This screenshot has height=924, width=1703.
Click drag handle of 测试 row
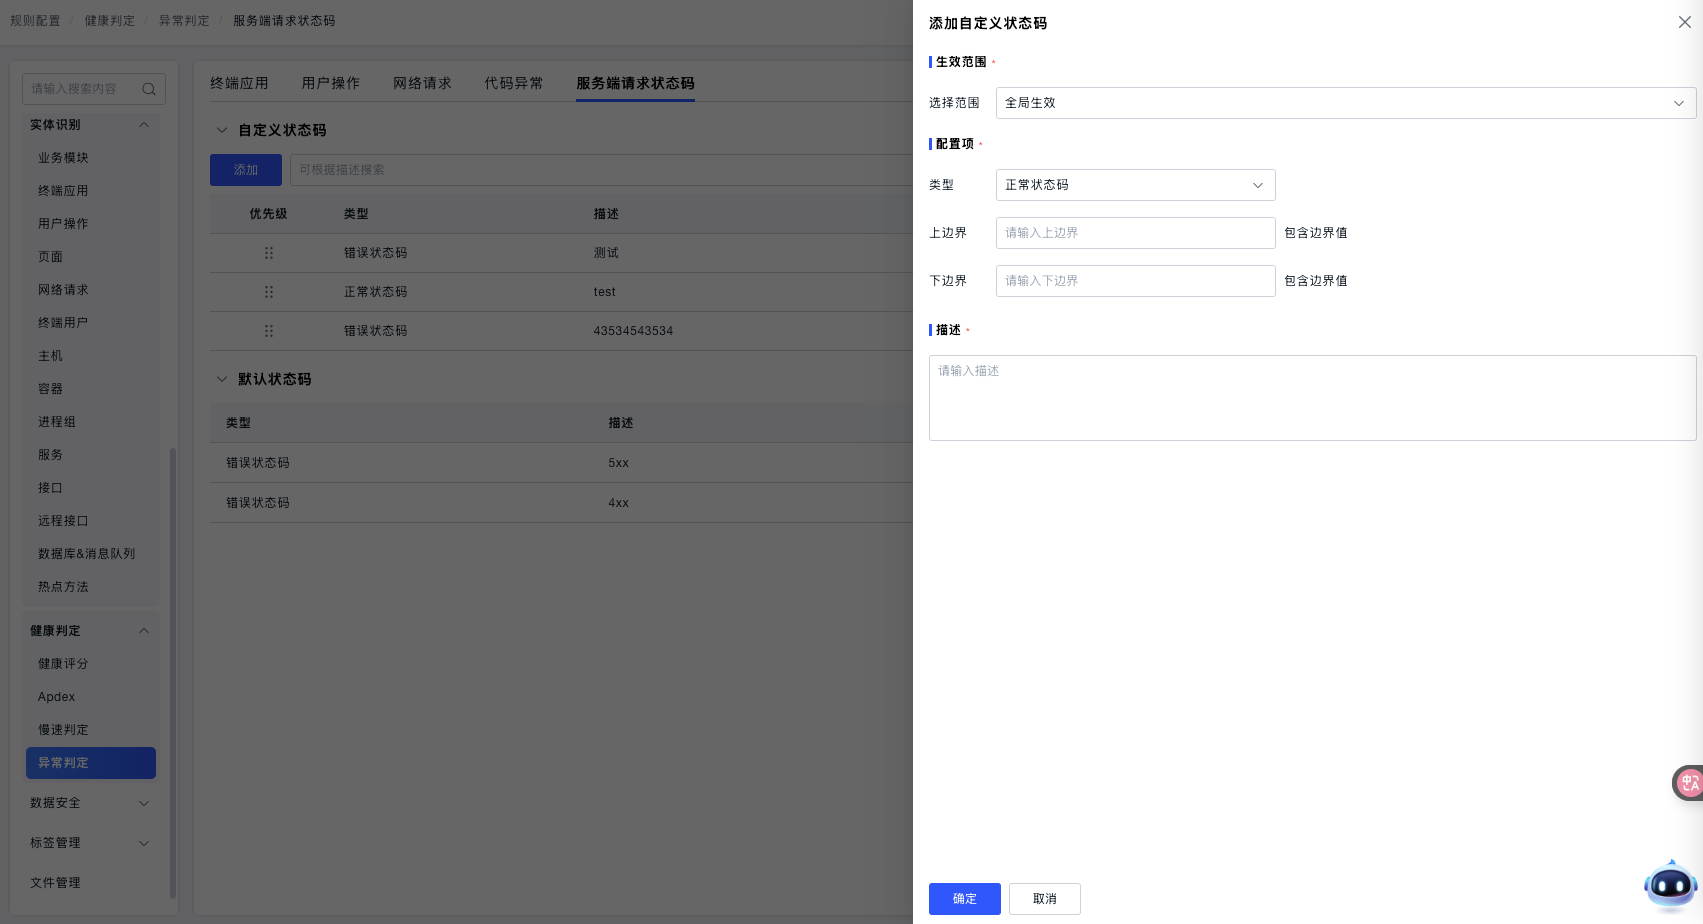(x=268, y=253)
